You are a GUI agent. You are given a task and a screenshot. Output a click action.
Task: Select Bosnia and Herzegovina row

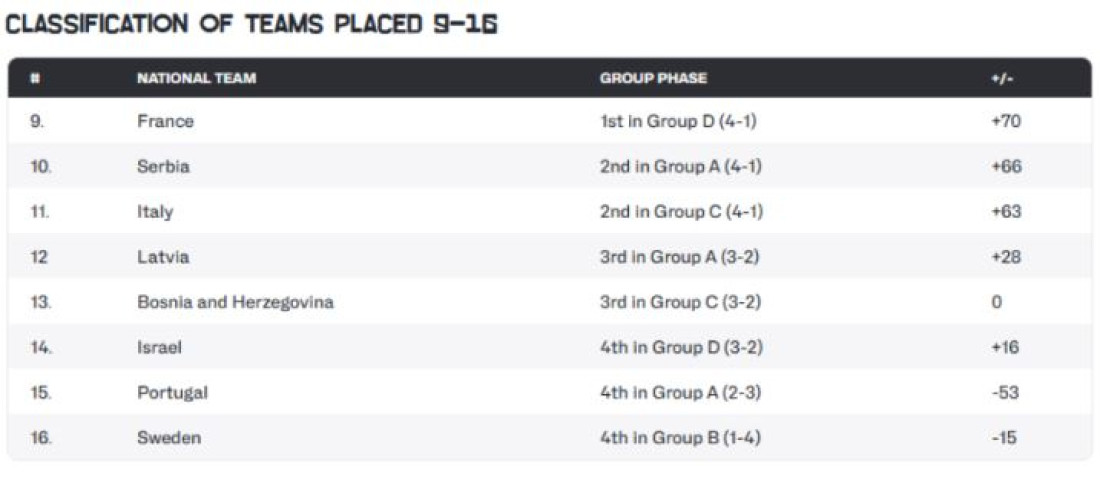click(x=549, y=302)
